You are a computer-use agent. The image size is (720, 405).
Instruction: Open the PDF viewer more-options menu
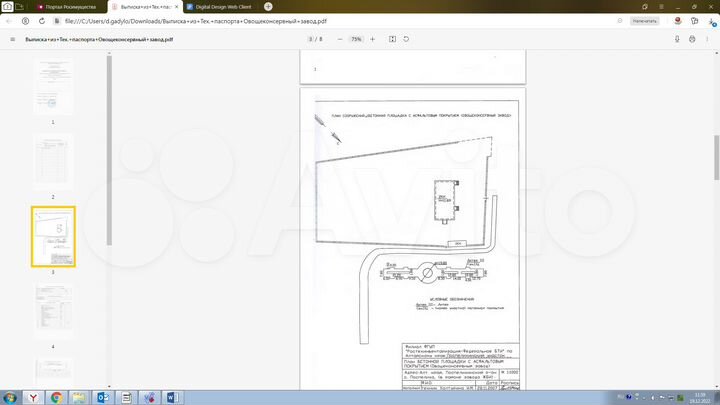[x=707, y=39]
